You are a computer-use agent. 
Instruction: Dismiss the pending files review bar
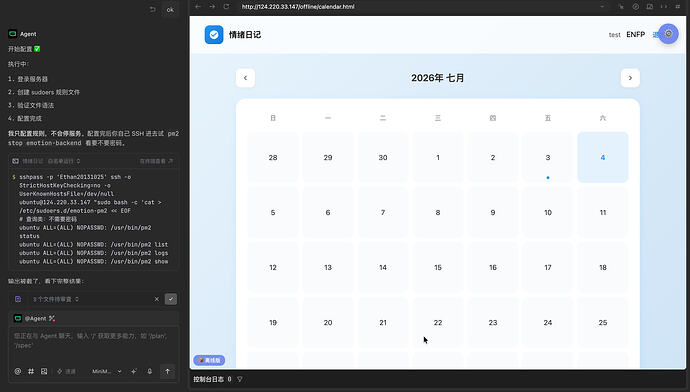(157, 299)
